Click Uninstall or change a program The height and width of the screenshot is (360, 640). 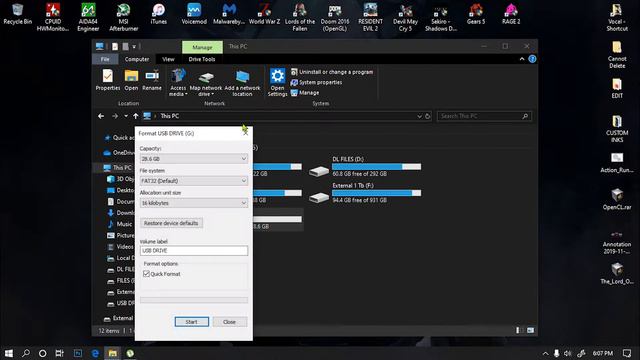tap(332, 72)
